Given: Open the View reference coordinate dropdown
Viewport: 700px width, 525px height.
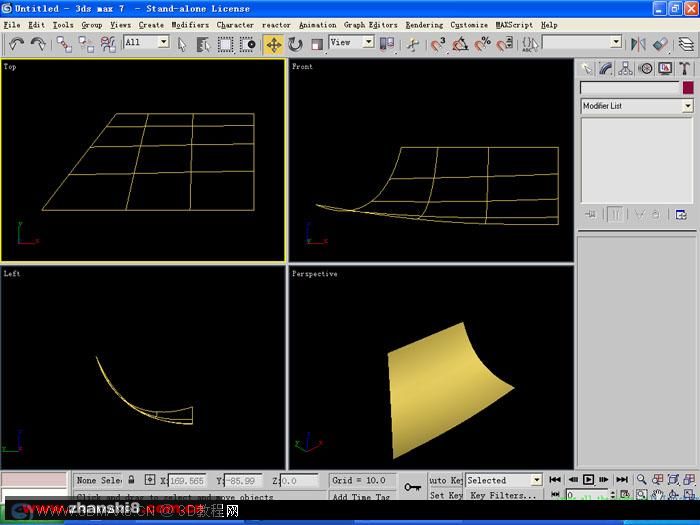Looking at the screenshot, I should [x=351, y=42].
